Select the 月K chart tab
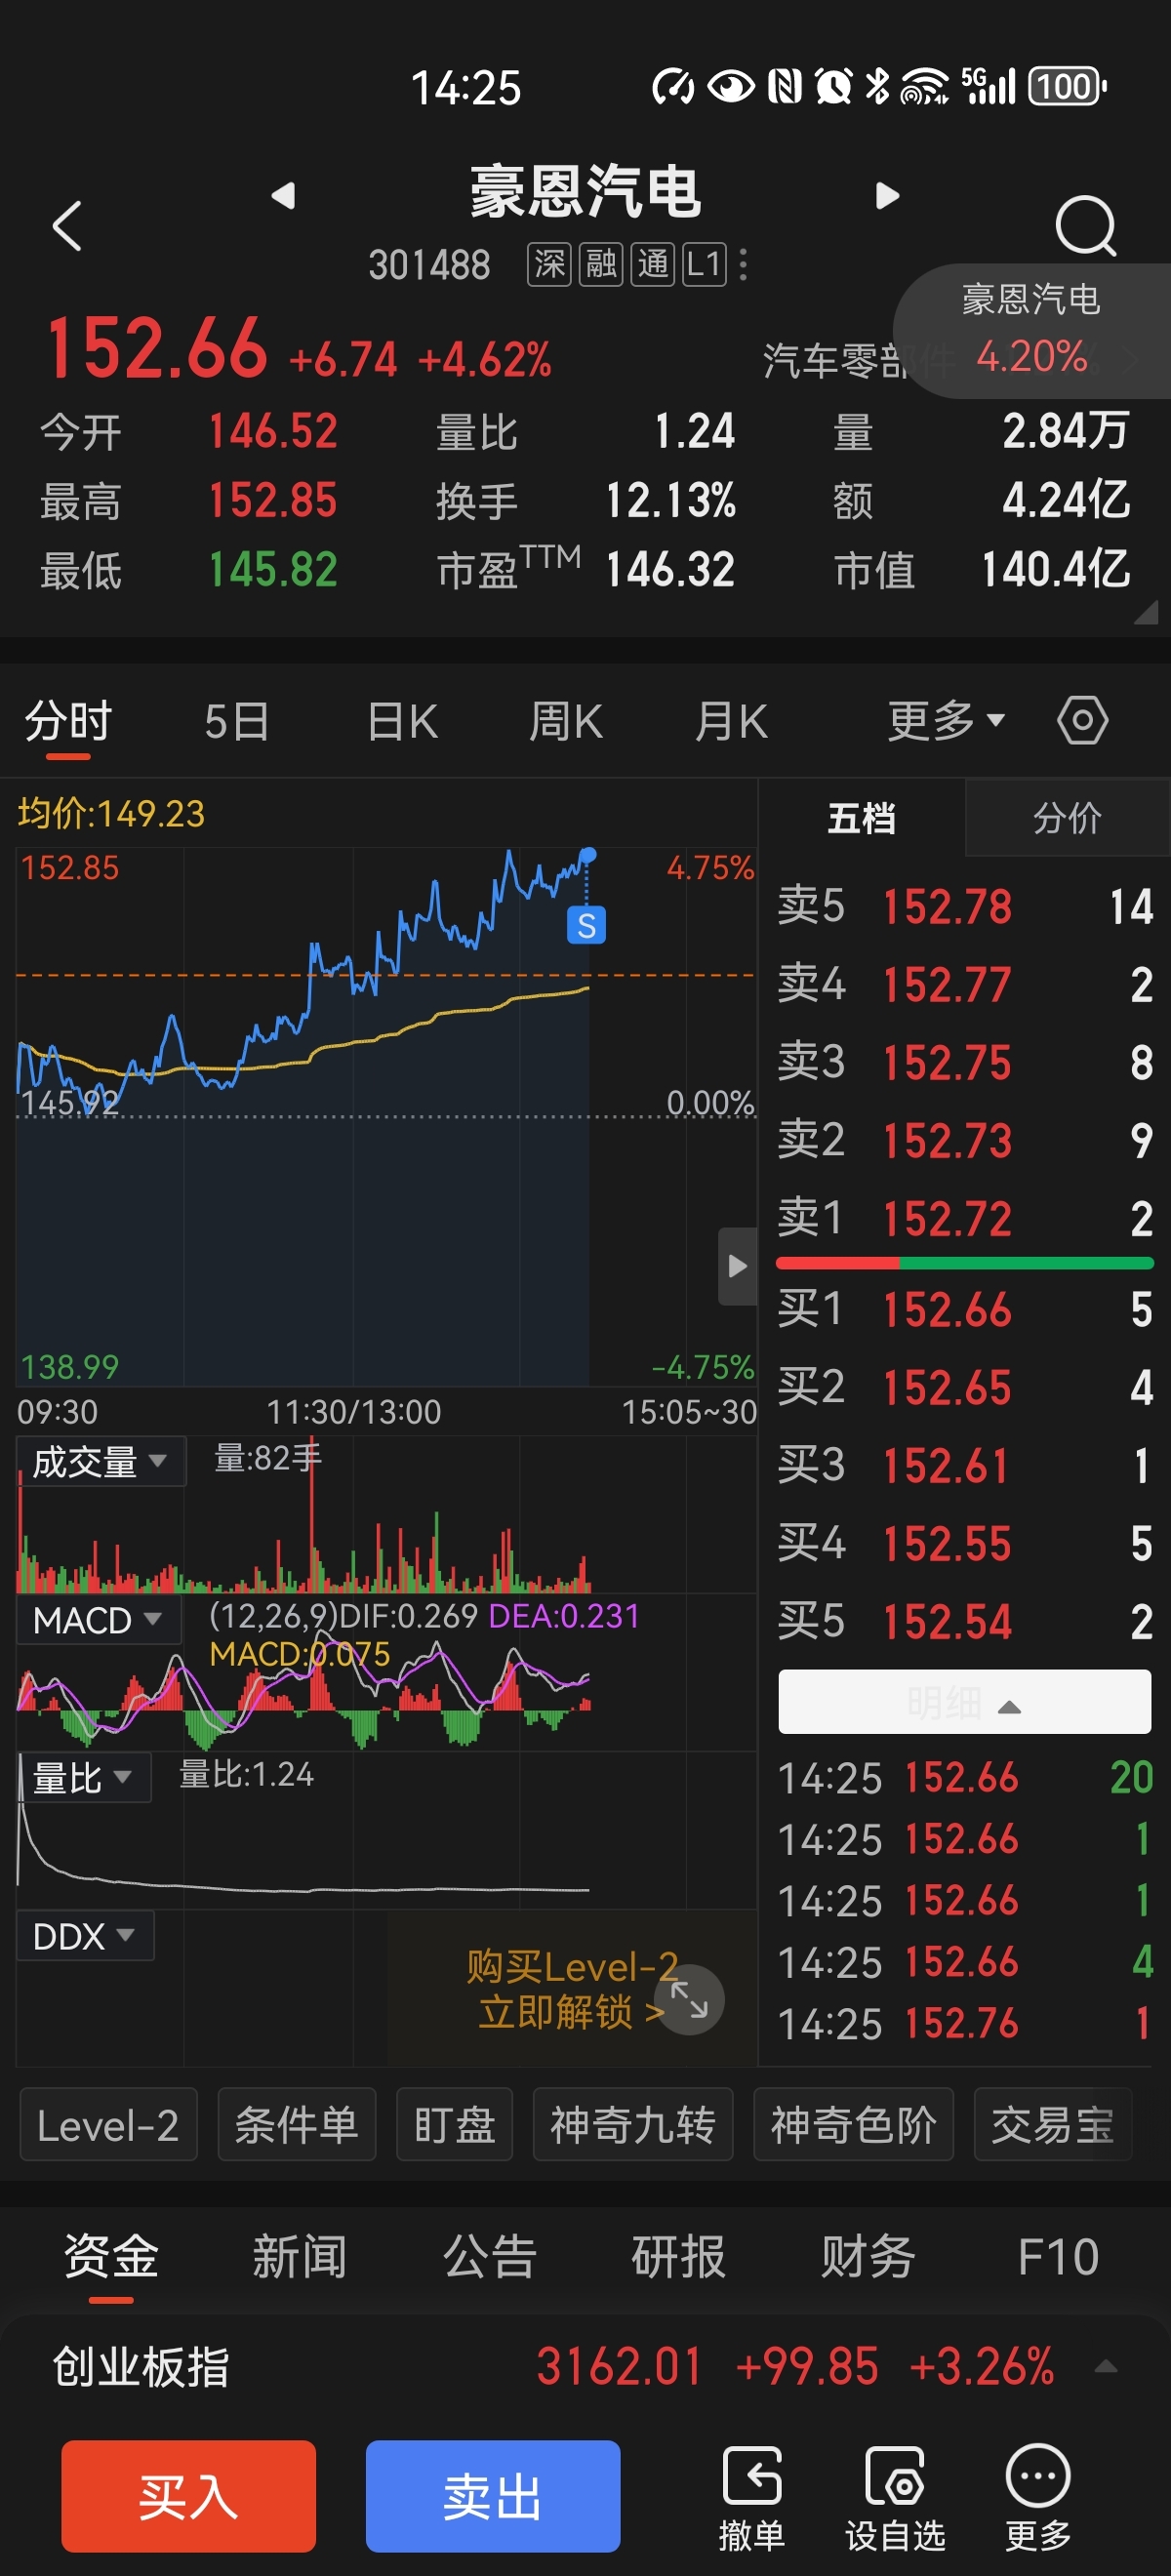Image resolution: width=1171 pixels, height=2576 pixels. click(x=731, y=721)
